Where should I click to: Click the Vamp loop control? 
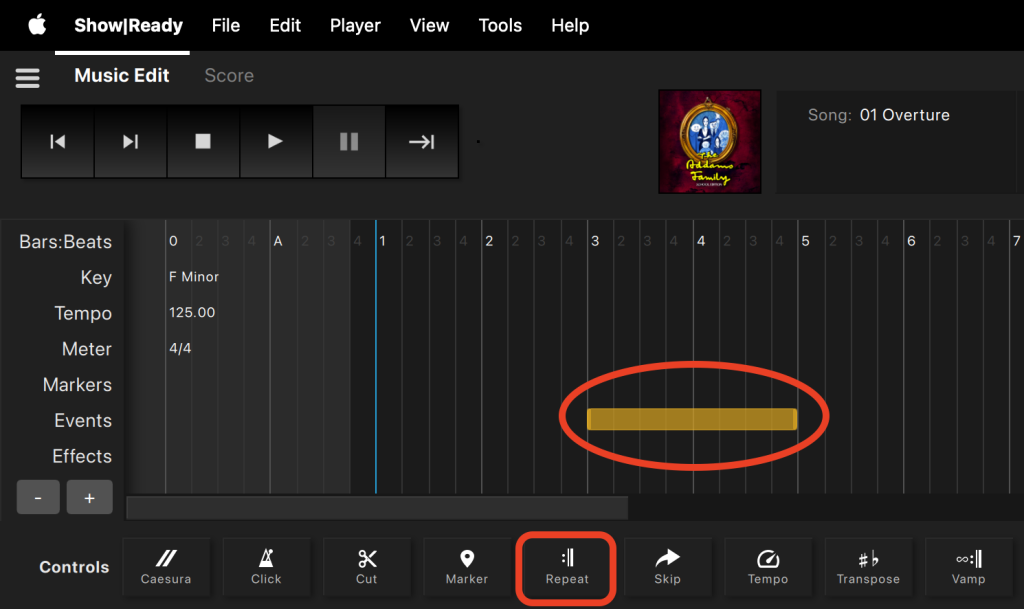coord(968,567)
